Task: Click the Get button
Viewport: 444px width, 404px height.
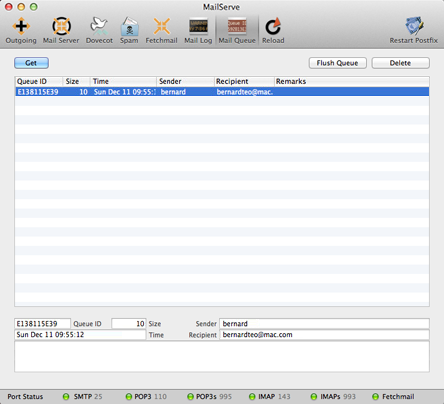Action: click(31, 63)
